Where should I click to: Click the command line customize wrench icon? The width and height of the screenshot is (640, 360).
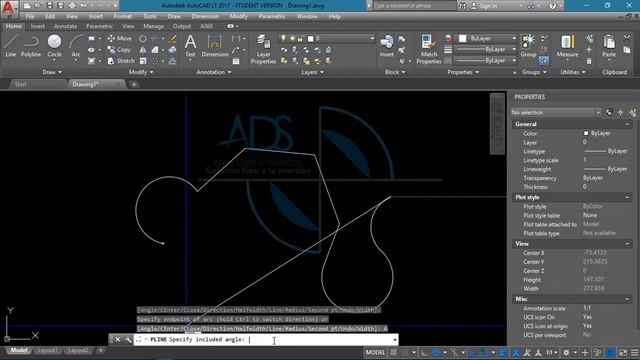coord(128,340)
